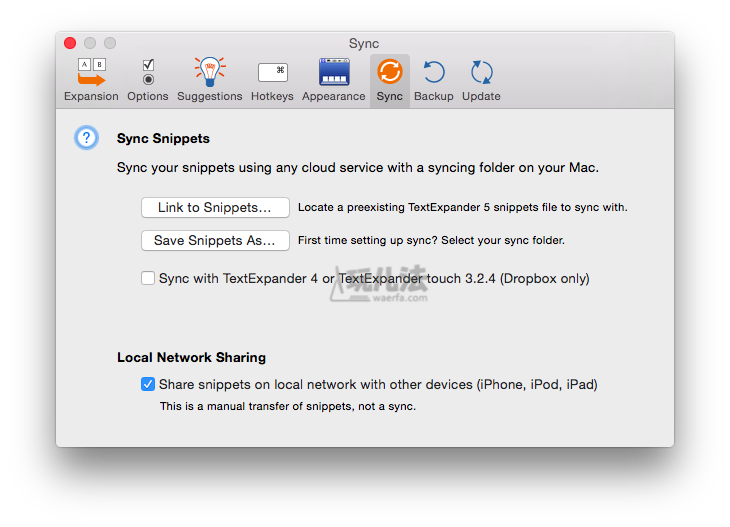Click the blue help question mark
730x527 pixels.
pos(86,138)
